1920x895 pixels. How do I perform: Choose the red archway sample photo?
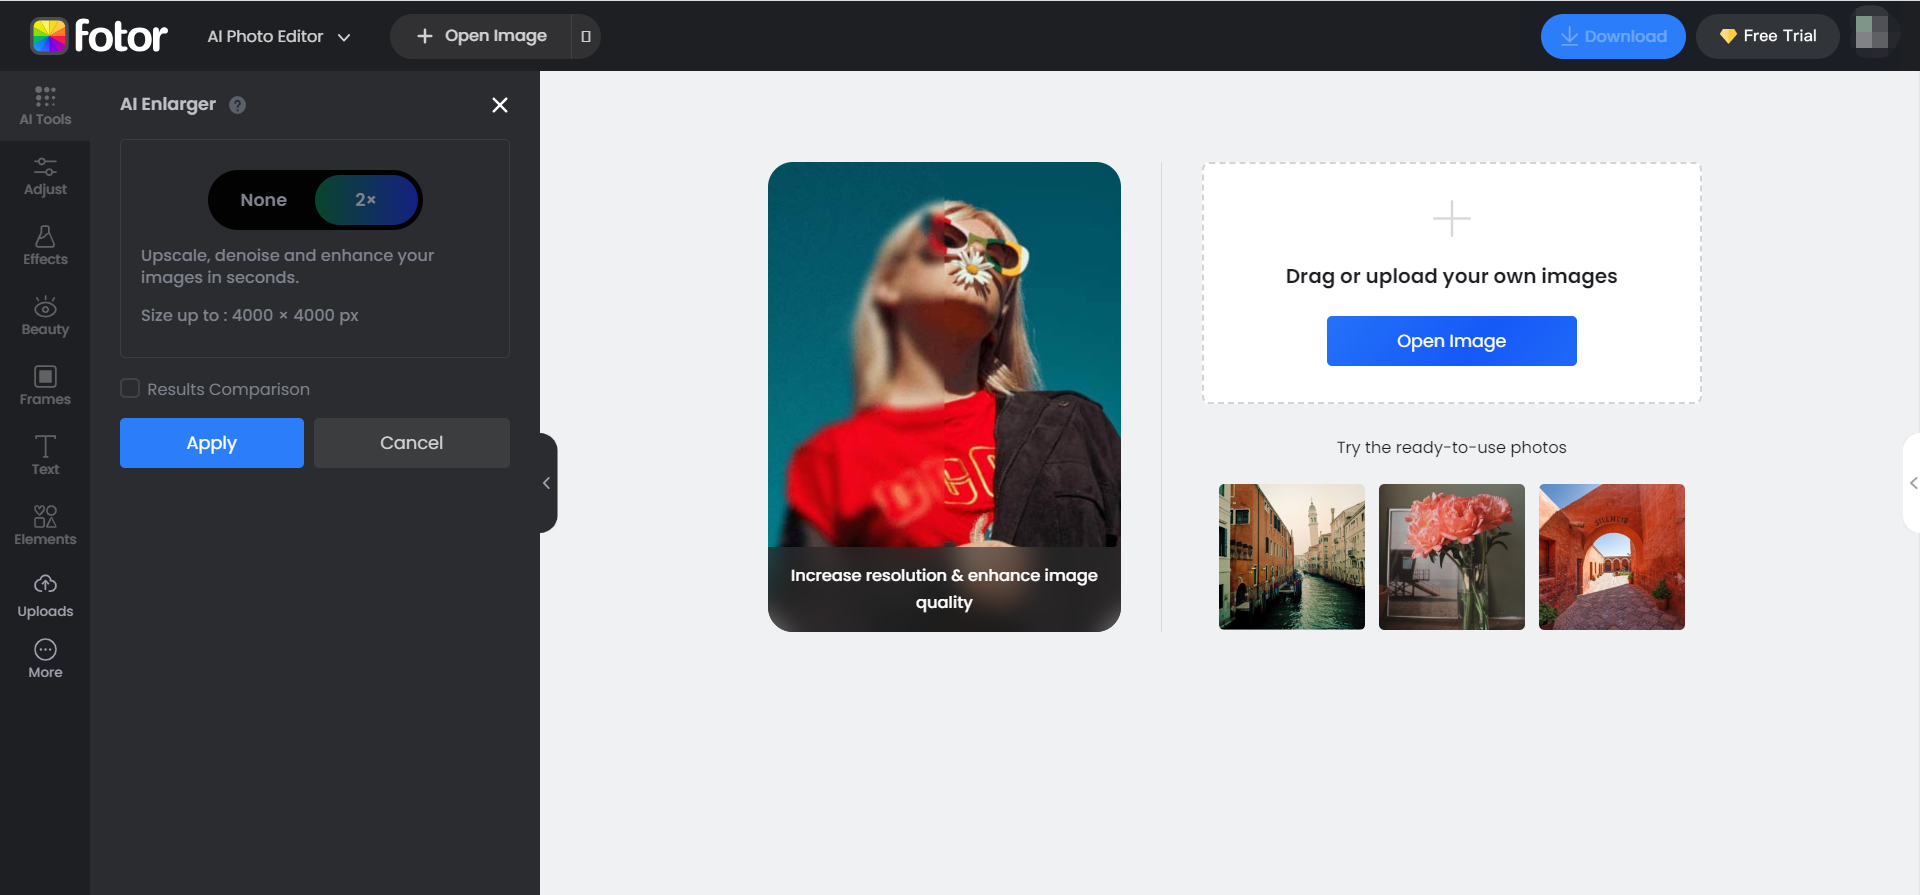point(1612,557)
